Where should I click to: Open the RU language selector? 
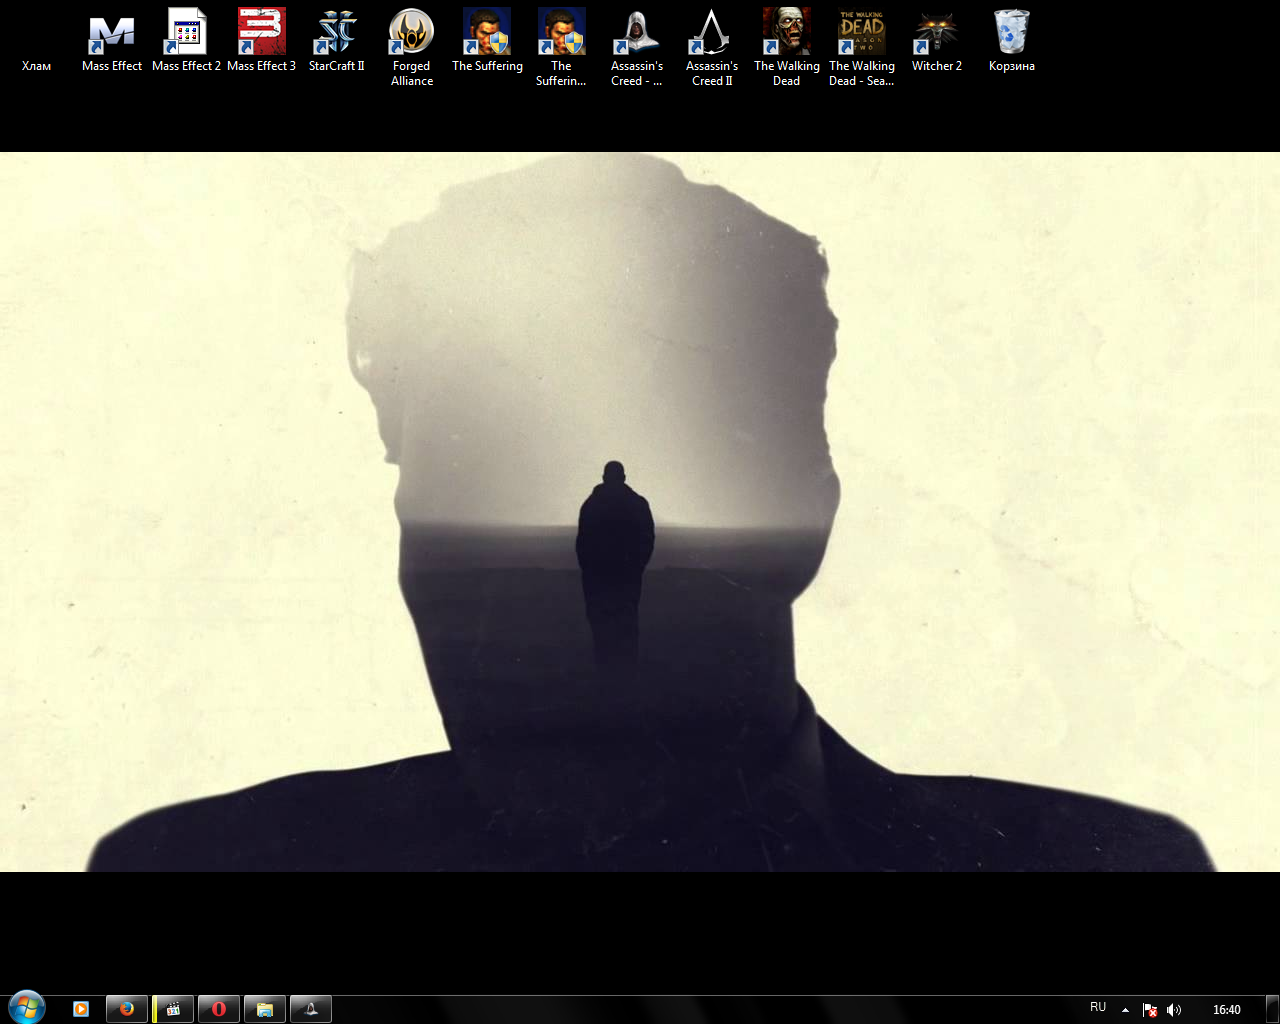[x=1098, y=1007]
